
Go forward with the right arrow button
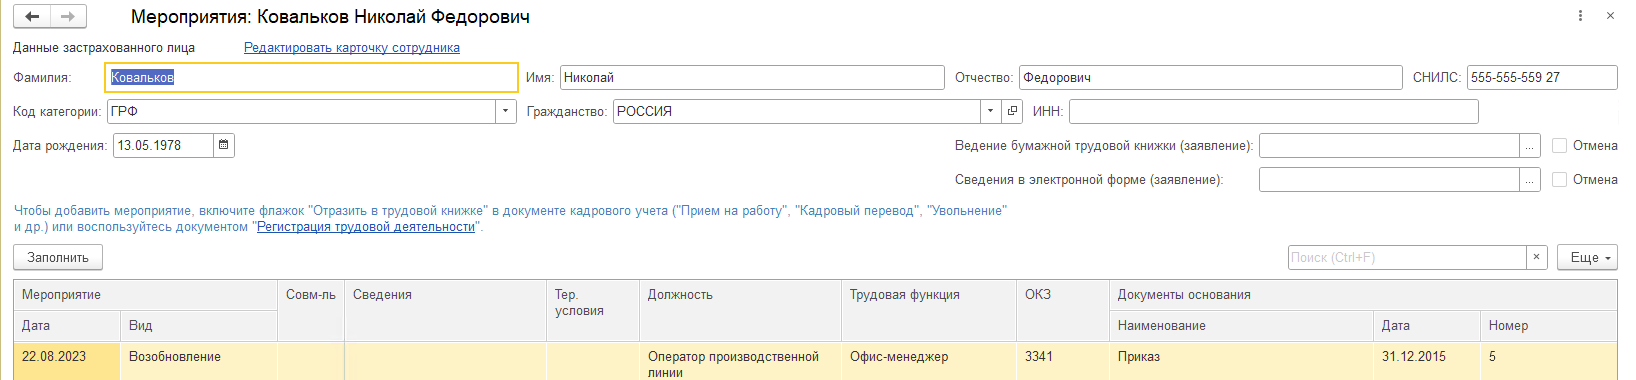pos(68,16)
